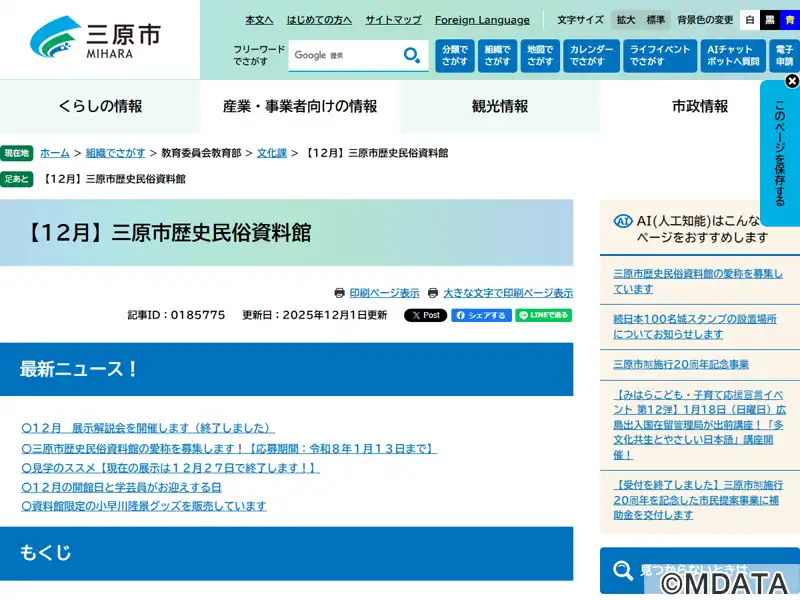Open the カレンダーでさがす button
Screen dimensions: 800x600
click(x=590, y=56)
